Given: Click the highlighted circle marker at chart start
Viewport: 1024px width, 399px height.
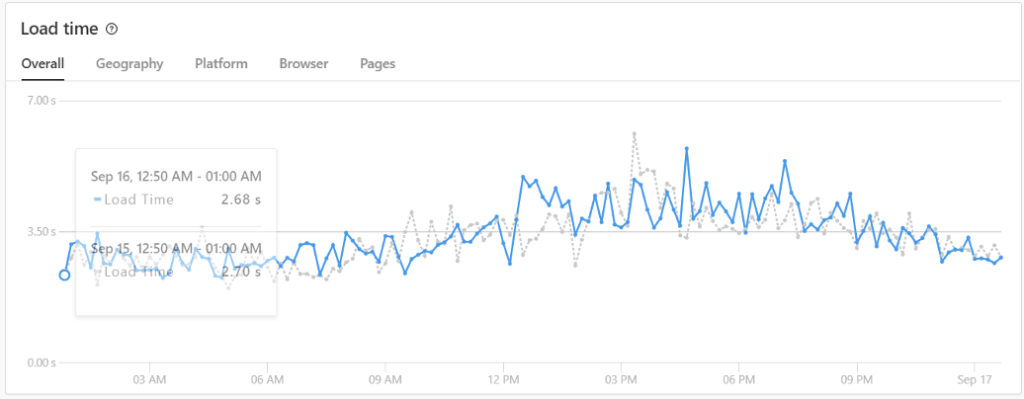Looking at the screenshot, I should 64,275.
